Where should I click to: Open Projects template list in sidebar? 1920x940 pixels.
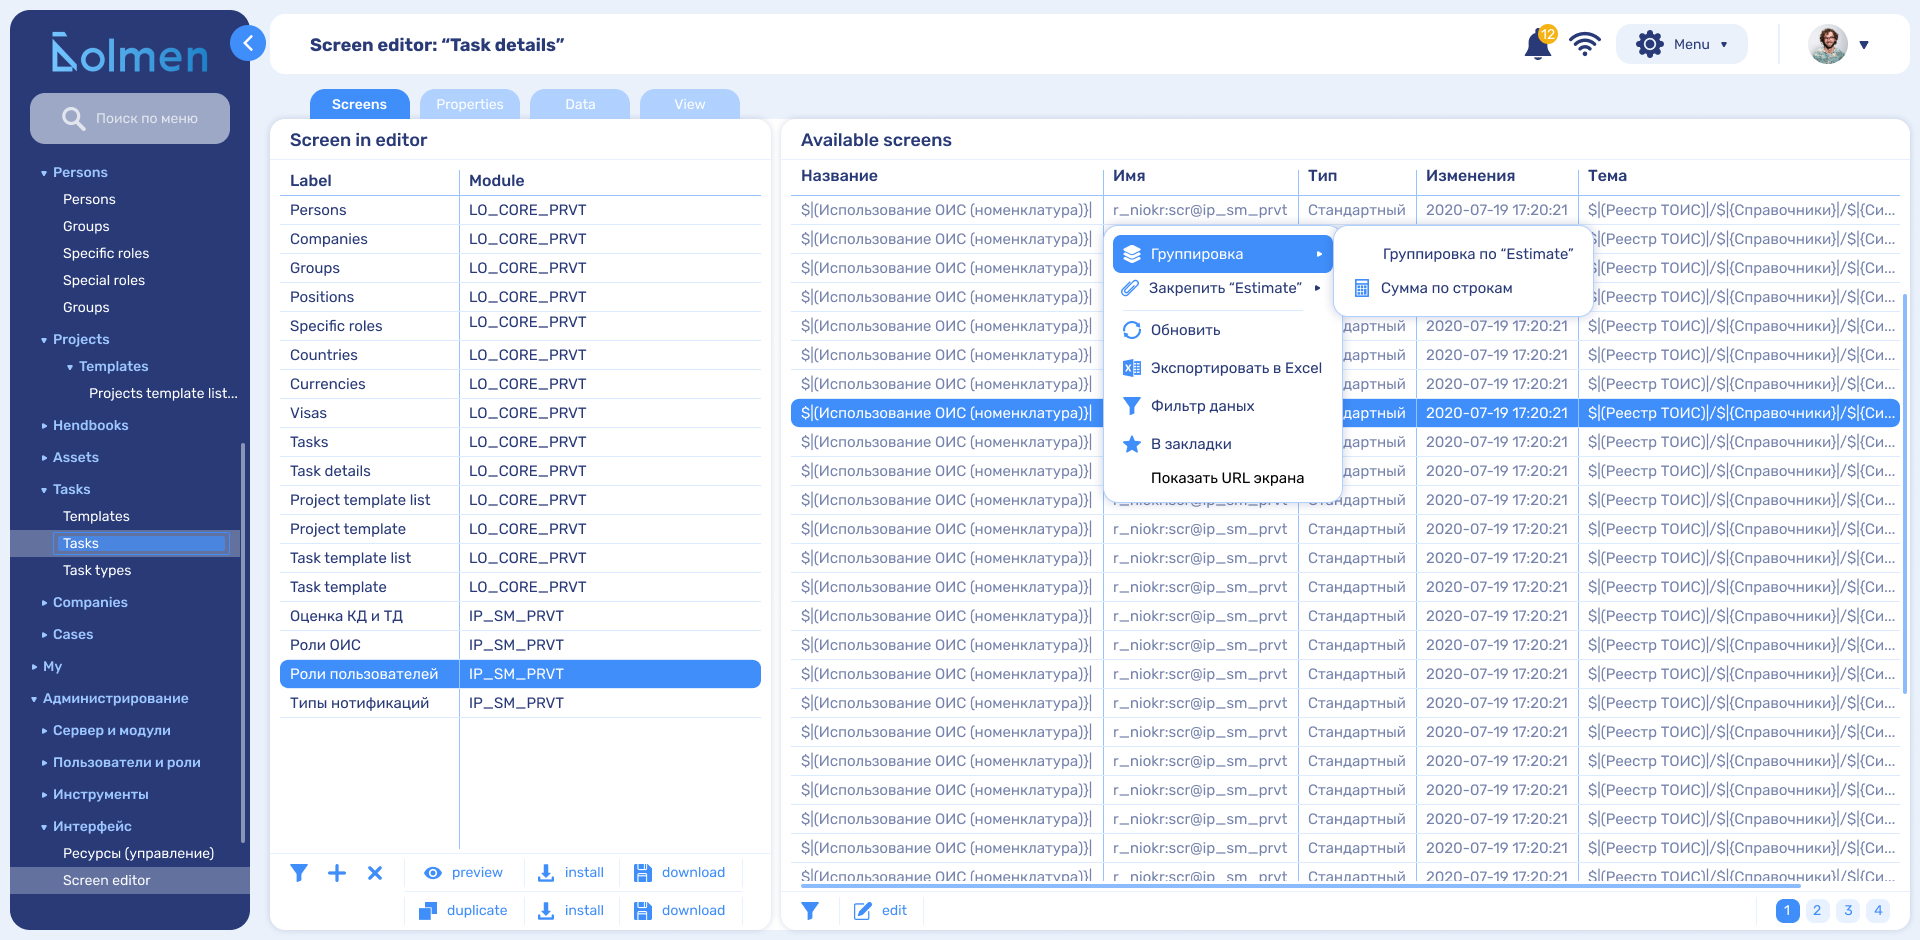coord(163,393)
